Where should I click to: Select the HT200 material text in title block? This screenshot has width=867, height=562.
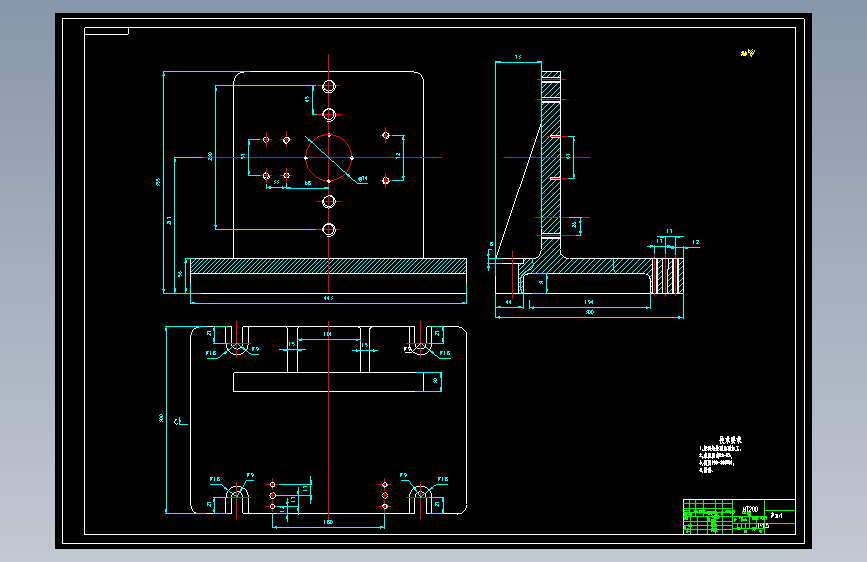(x=750, y=509)
